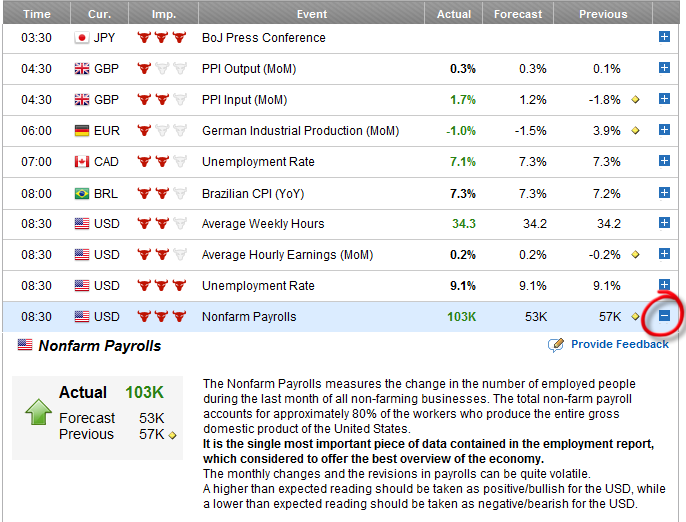The height and width of the screenshot is (522, 686).
Task: Select the Average Weekly Hours event name
Action: (x=263, y=224)
